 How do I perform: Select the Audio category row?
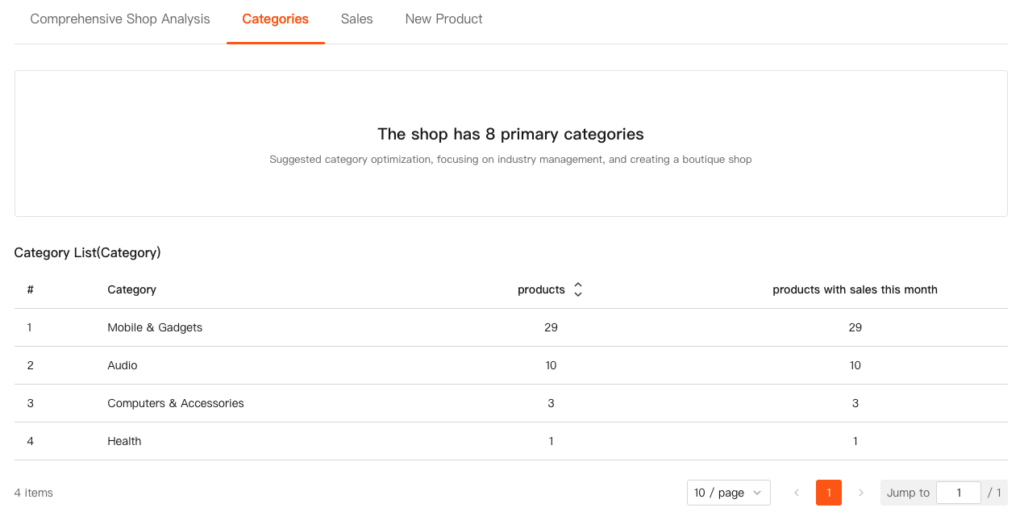pyautogui.click(x=123, y=366)
